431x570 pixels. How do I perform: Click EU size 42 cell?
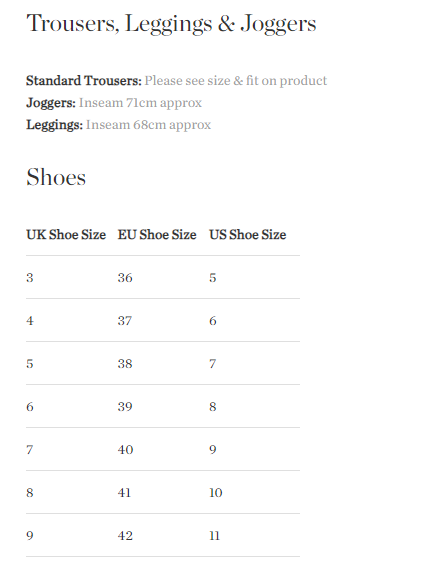[x=125, y=536]
